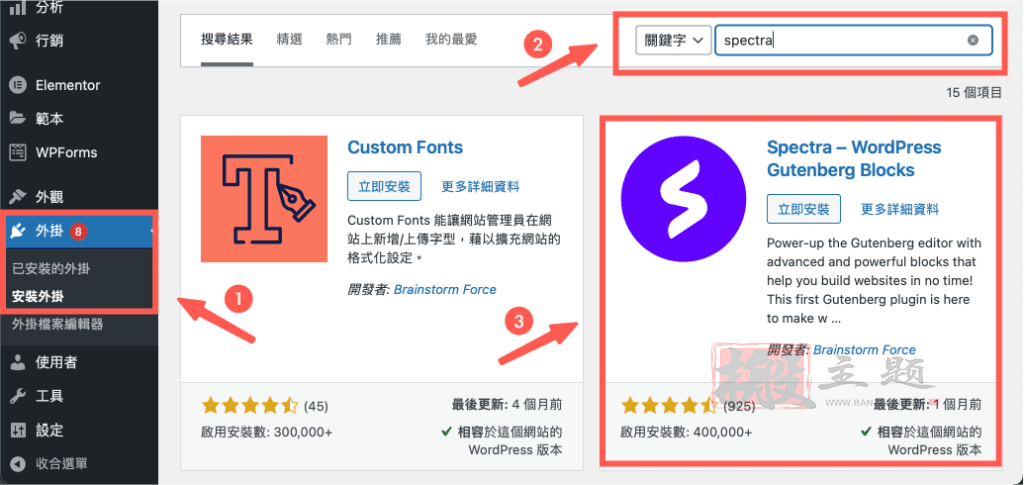Screen dimensions: 1024x485
Task: Switch to the 搜尋結果 tab
Action: pyautogui.click(x=227, y=39)
